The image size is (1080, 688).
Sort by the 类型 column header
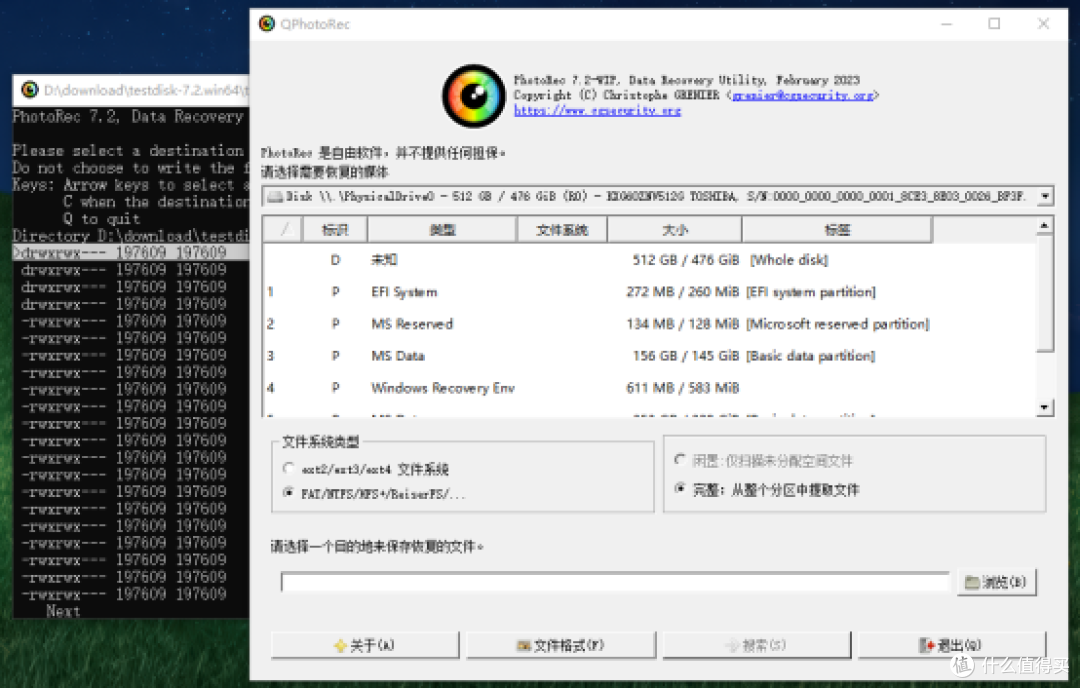coord(442,230)
